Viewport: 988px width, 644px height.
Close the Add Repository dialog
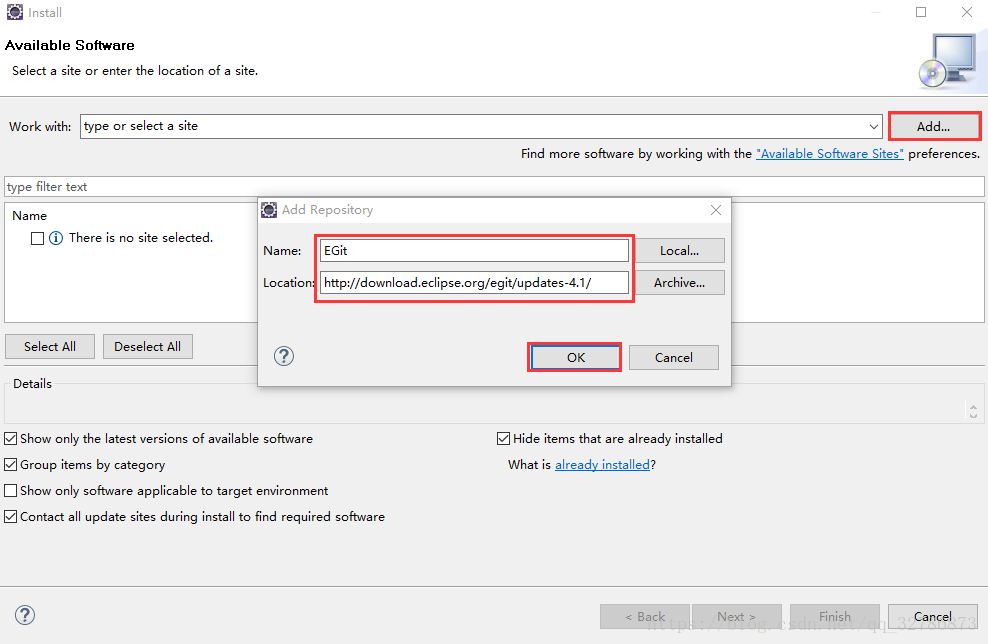[x=716, y=210]
